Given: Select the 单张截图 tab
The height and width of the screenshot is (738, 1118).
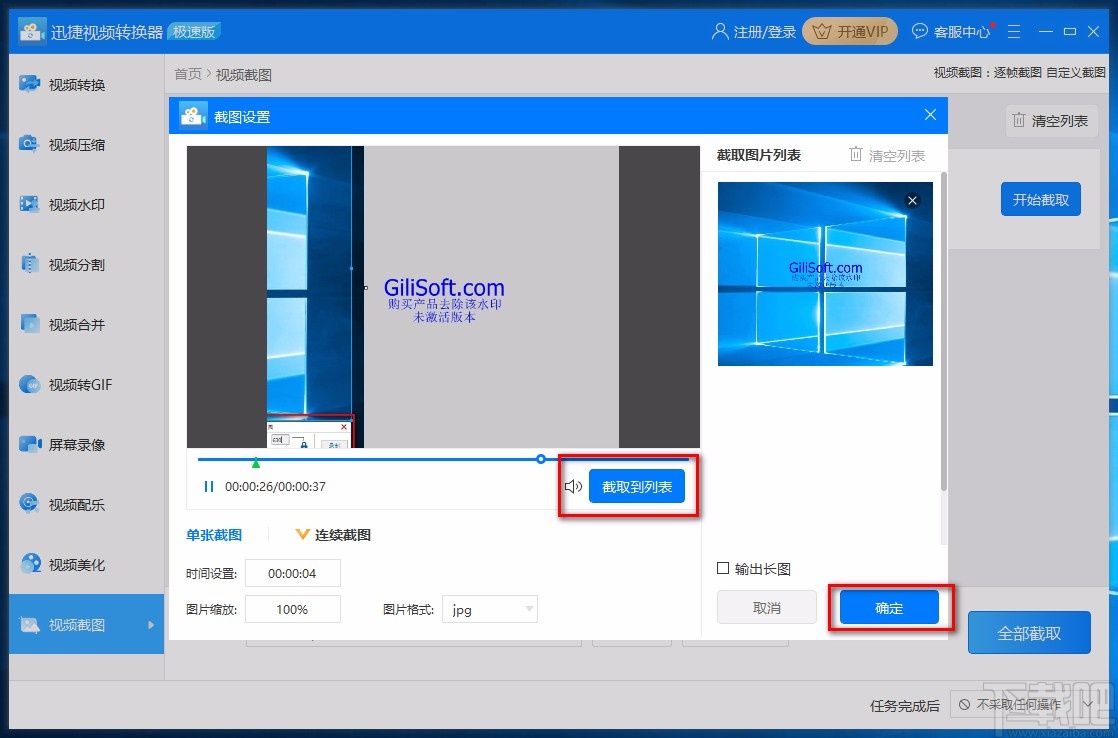Looking at the screenshot, I should (x=213, y=534).
